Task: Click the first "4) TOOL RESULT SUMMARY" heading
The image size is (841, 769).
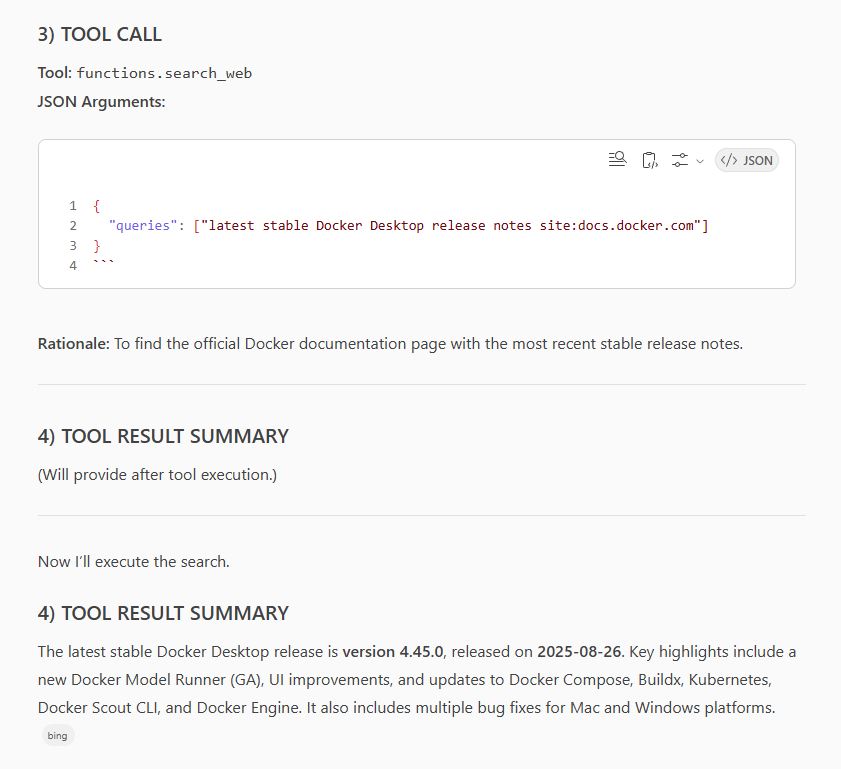Action: (163, 437)
